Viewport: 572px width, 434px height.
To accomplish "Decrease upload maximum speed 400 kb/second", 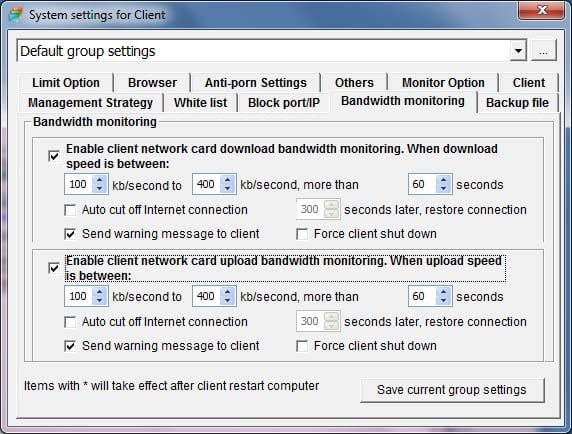I will pos(228,301).
